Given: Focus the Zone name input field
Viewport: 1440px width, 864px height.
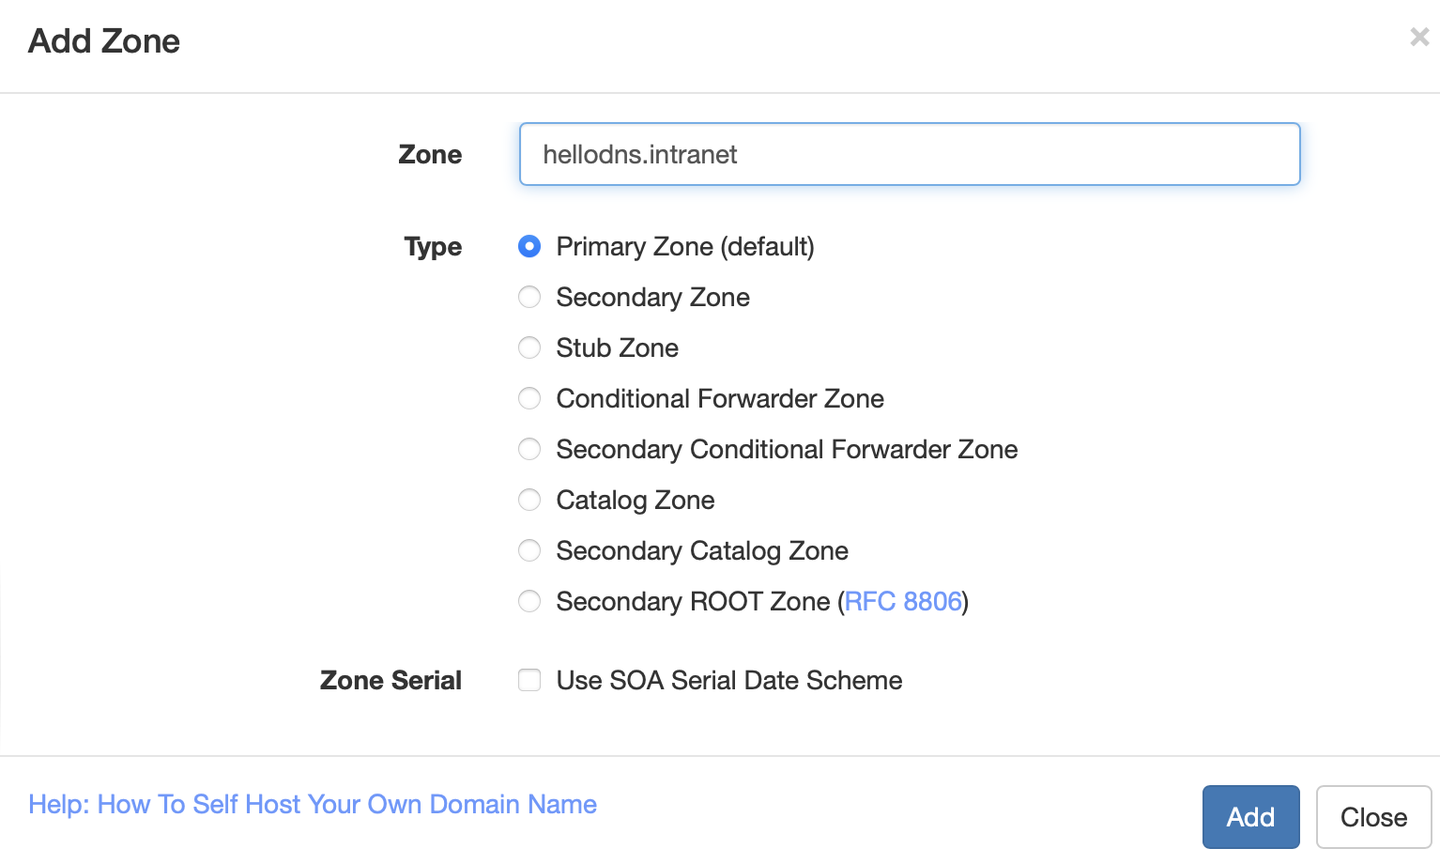Looking at the screenshot, I should pos(909,154).
